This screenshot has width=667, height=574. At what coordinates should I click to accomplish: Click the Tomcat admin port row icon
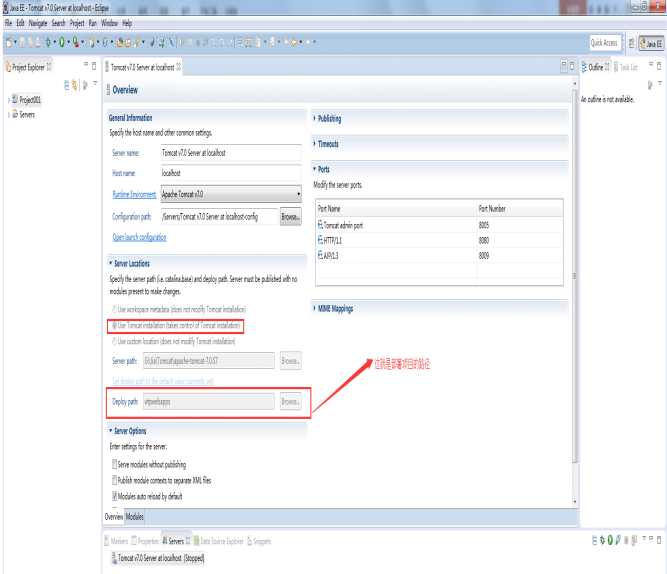point(320,225)
